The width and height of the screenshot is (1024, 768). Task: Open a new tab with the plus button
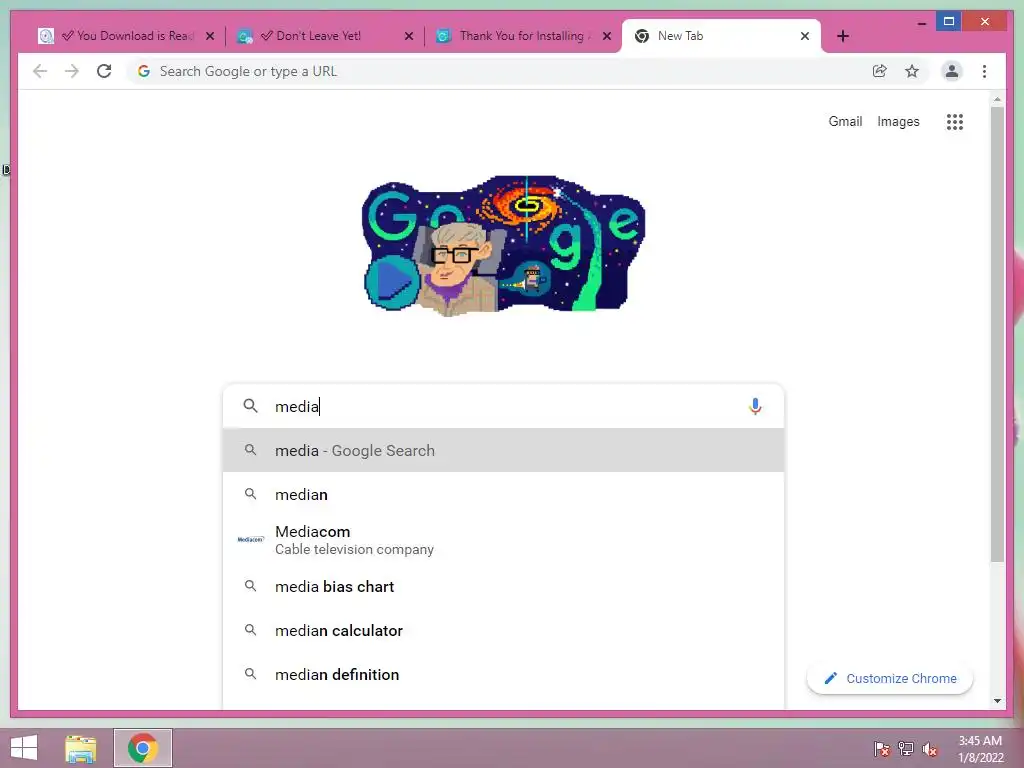tap(843, 36)
